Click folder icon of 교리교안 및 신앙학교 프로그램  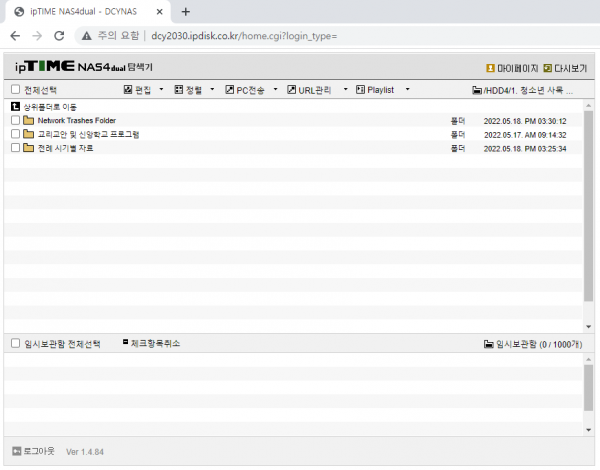click(x=28, y=134)
